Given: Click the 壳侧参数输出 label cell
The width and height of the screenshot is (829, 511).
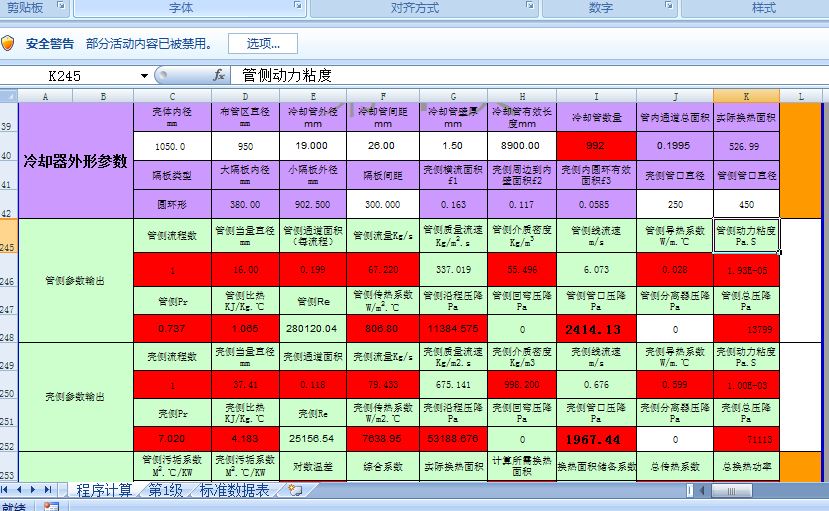Looking at the screenshot, I should [x=76, y=397].
